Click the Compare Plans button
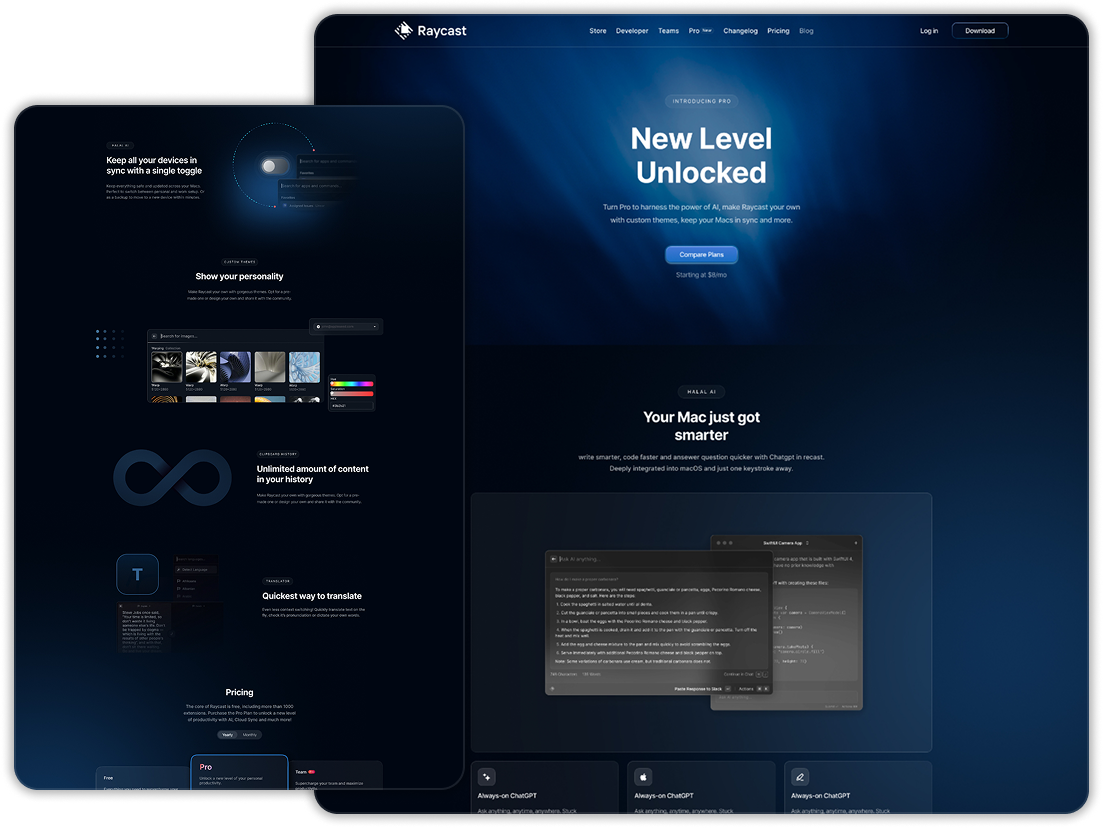Viewport: 1103px width, 828px height. point(701,255)
